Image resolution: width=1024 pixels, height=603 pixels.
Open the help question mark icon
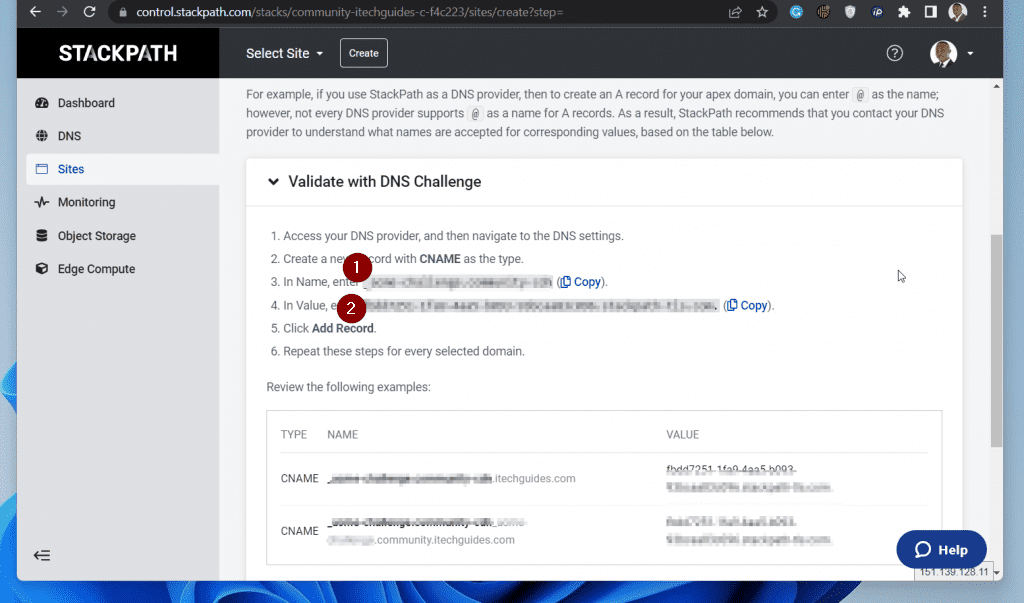[895, 53]
